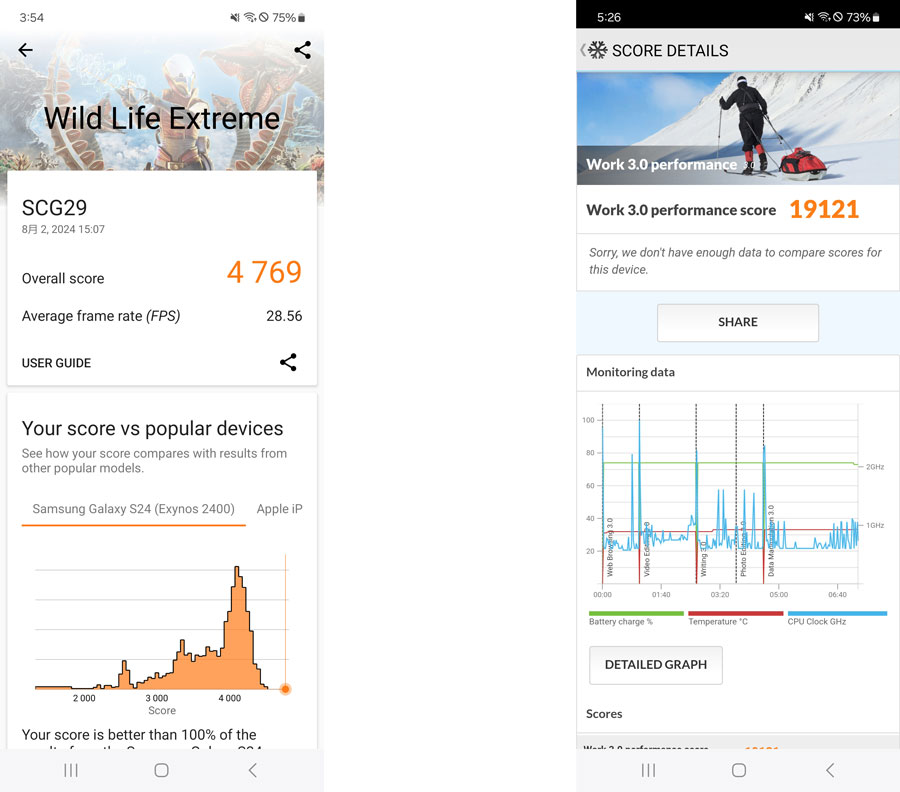Click the mute icon in the left status bar
Screen dimensions: 900x792
coord(235,18)
